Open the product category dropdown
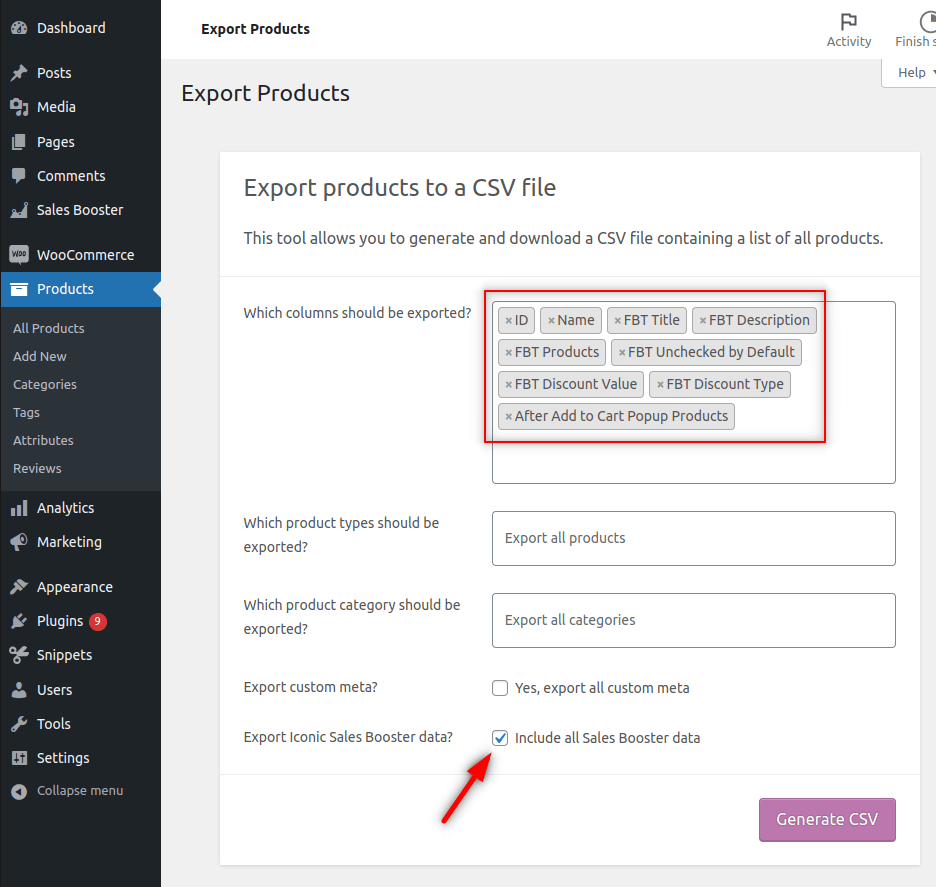The image size is (936, 887). coord(693,620)
